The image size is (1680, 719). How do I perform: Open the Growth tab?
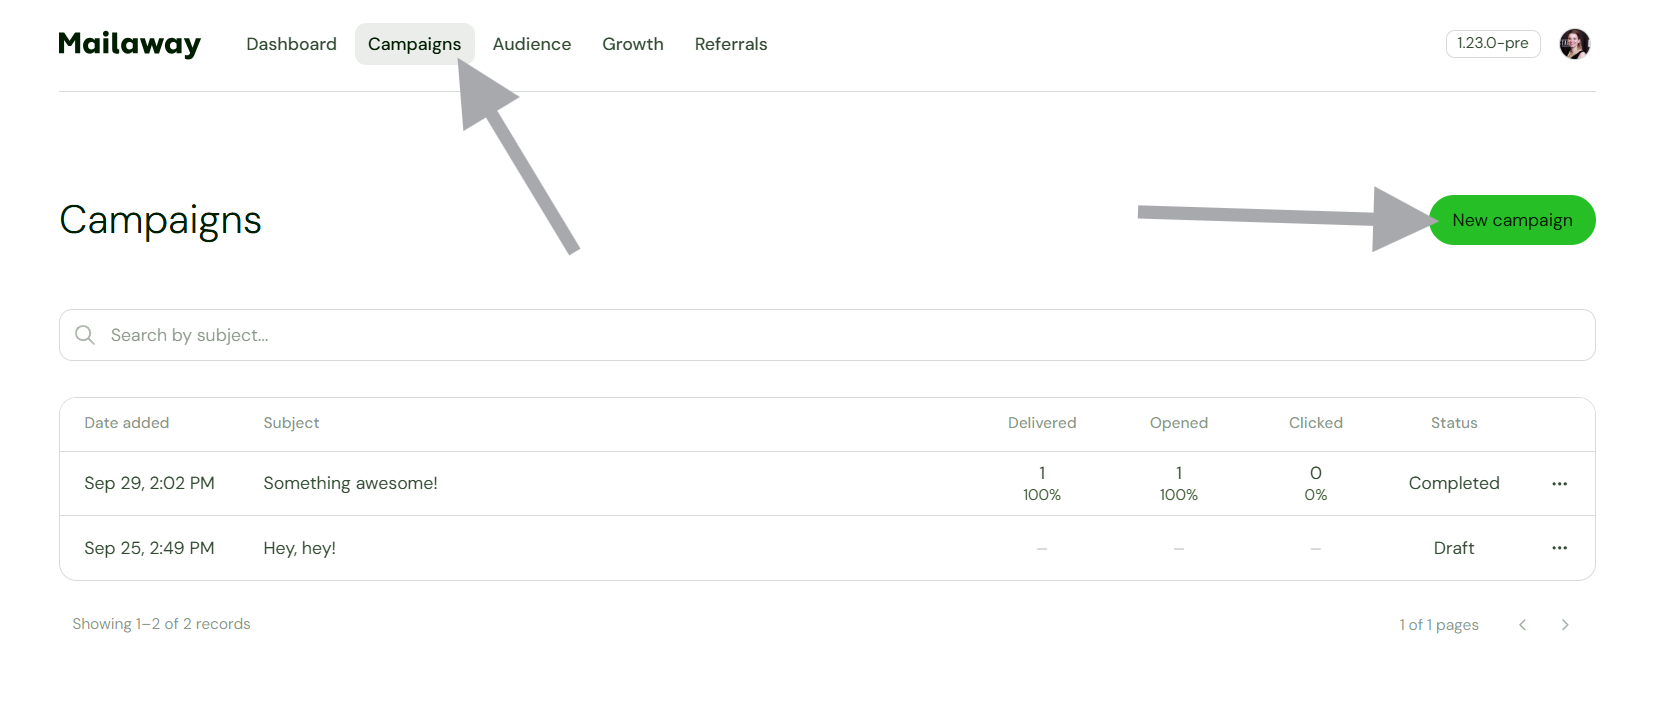tap(633, 44)
